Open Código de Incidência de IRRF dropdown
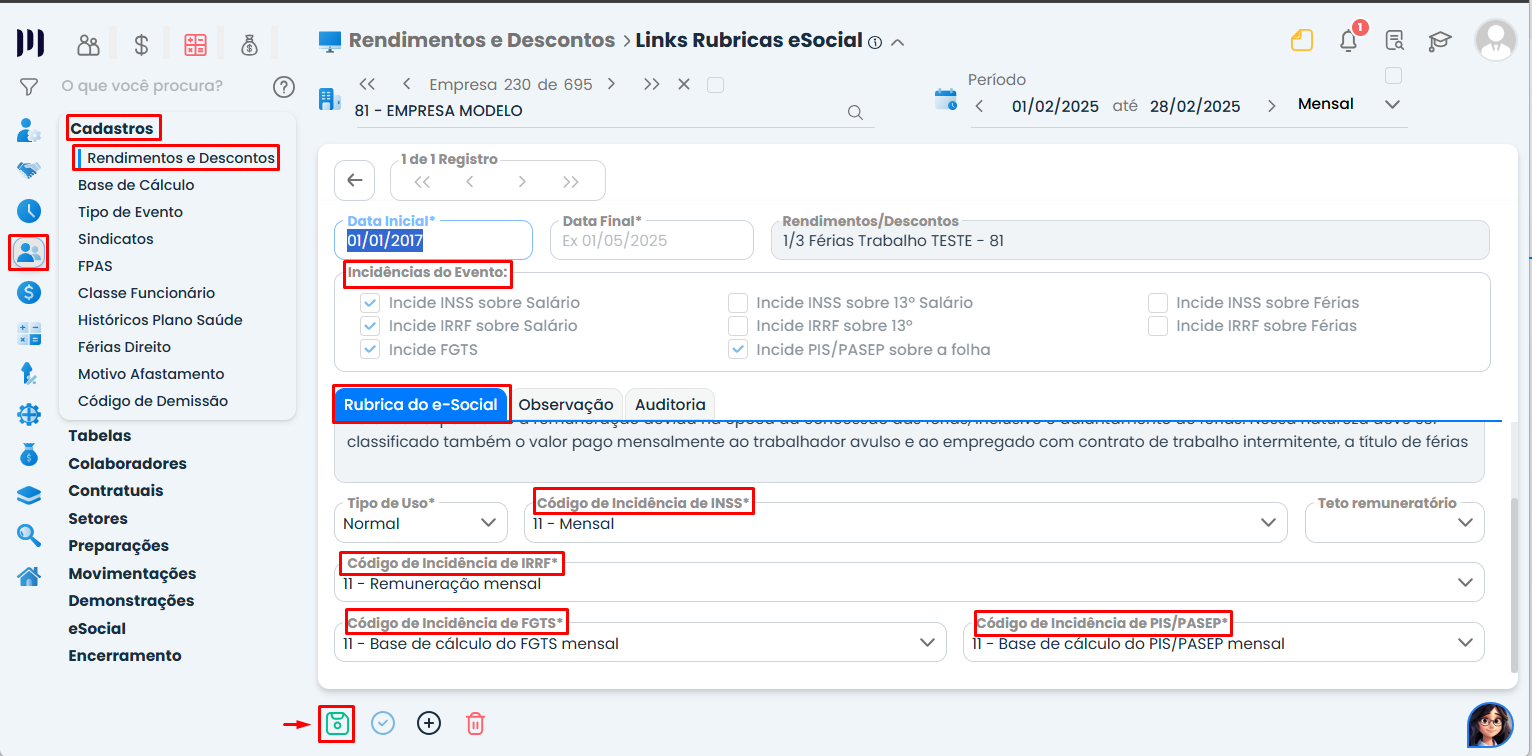 909,583
